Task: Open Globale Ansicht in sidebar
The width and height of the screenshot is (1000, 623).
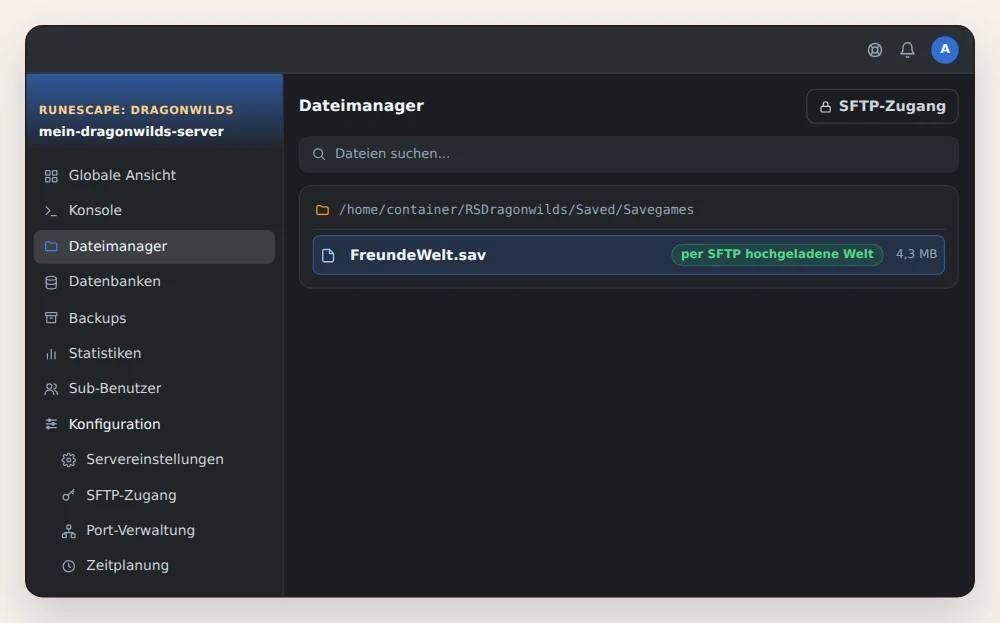Action: [154, 175]
